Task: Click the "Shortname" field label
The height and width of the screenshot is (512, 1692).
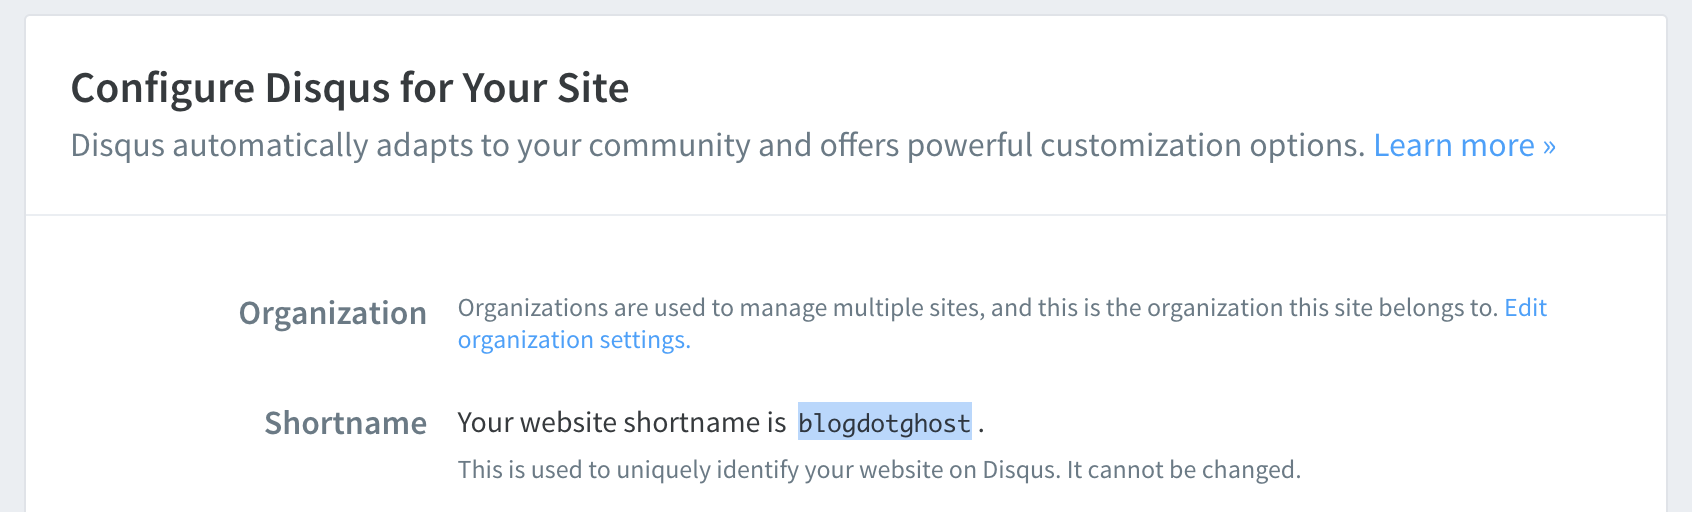Action: click(x=345, y=423)
